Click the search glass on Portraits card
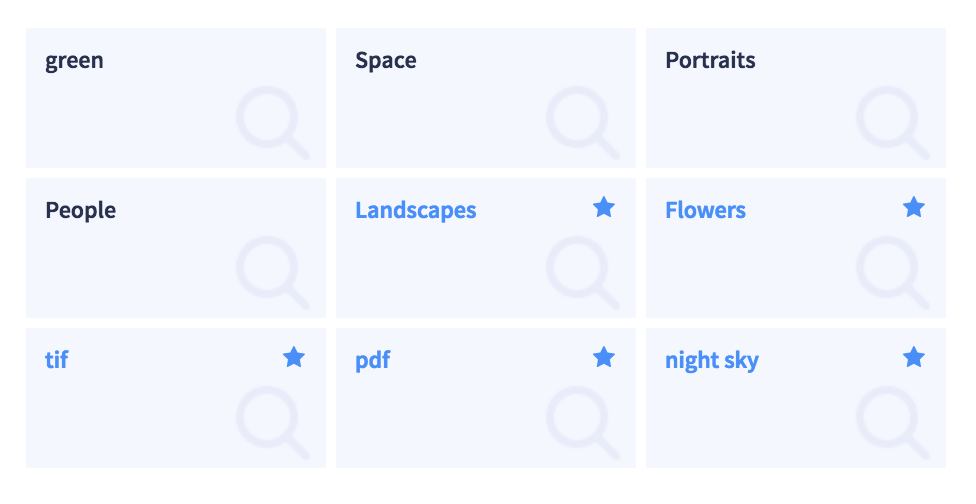This screenshot has width=976, height=504. [893, 123]
